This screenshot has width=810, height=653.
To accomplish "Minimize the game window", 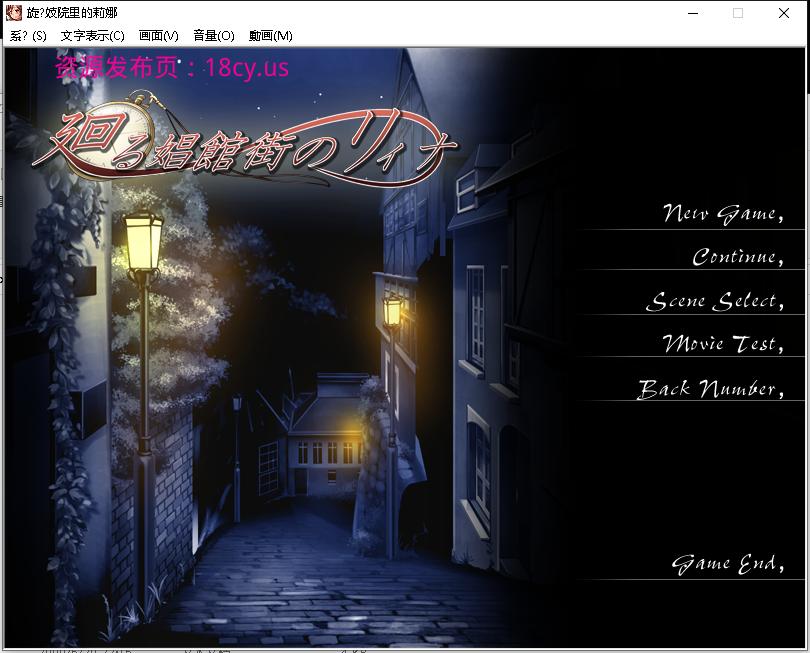I will coord(693,13).
